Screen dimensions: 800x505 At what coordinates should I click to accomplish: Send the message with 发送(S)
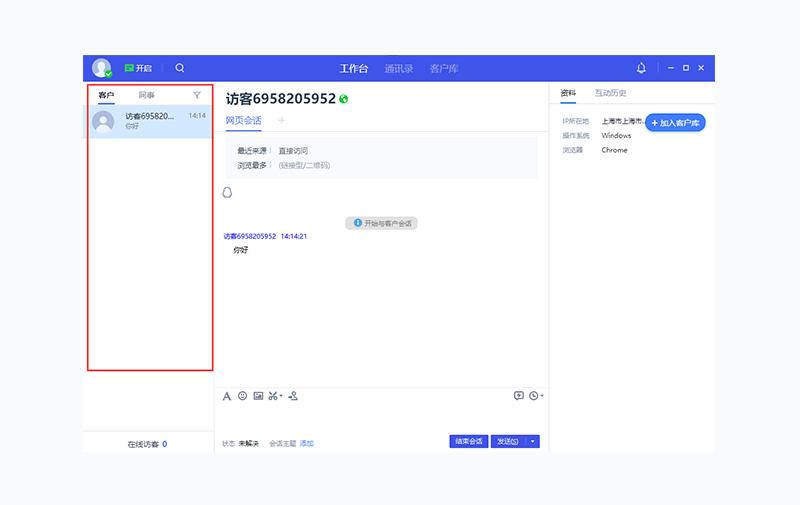tap(508, 441)
